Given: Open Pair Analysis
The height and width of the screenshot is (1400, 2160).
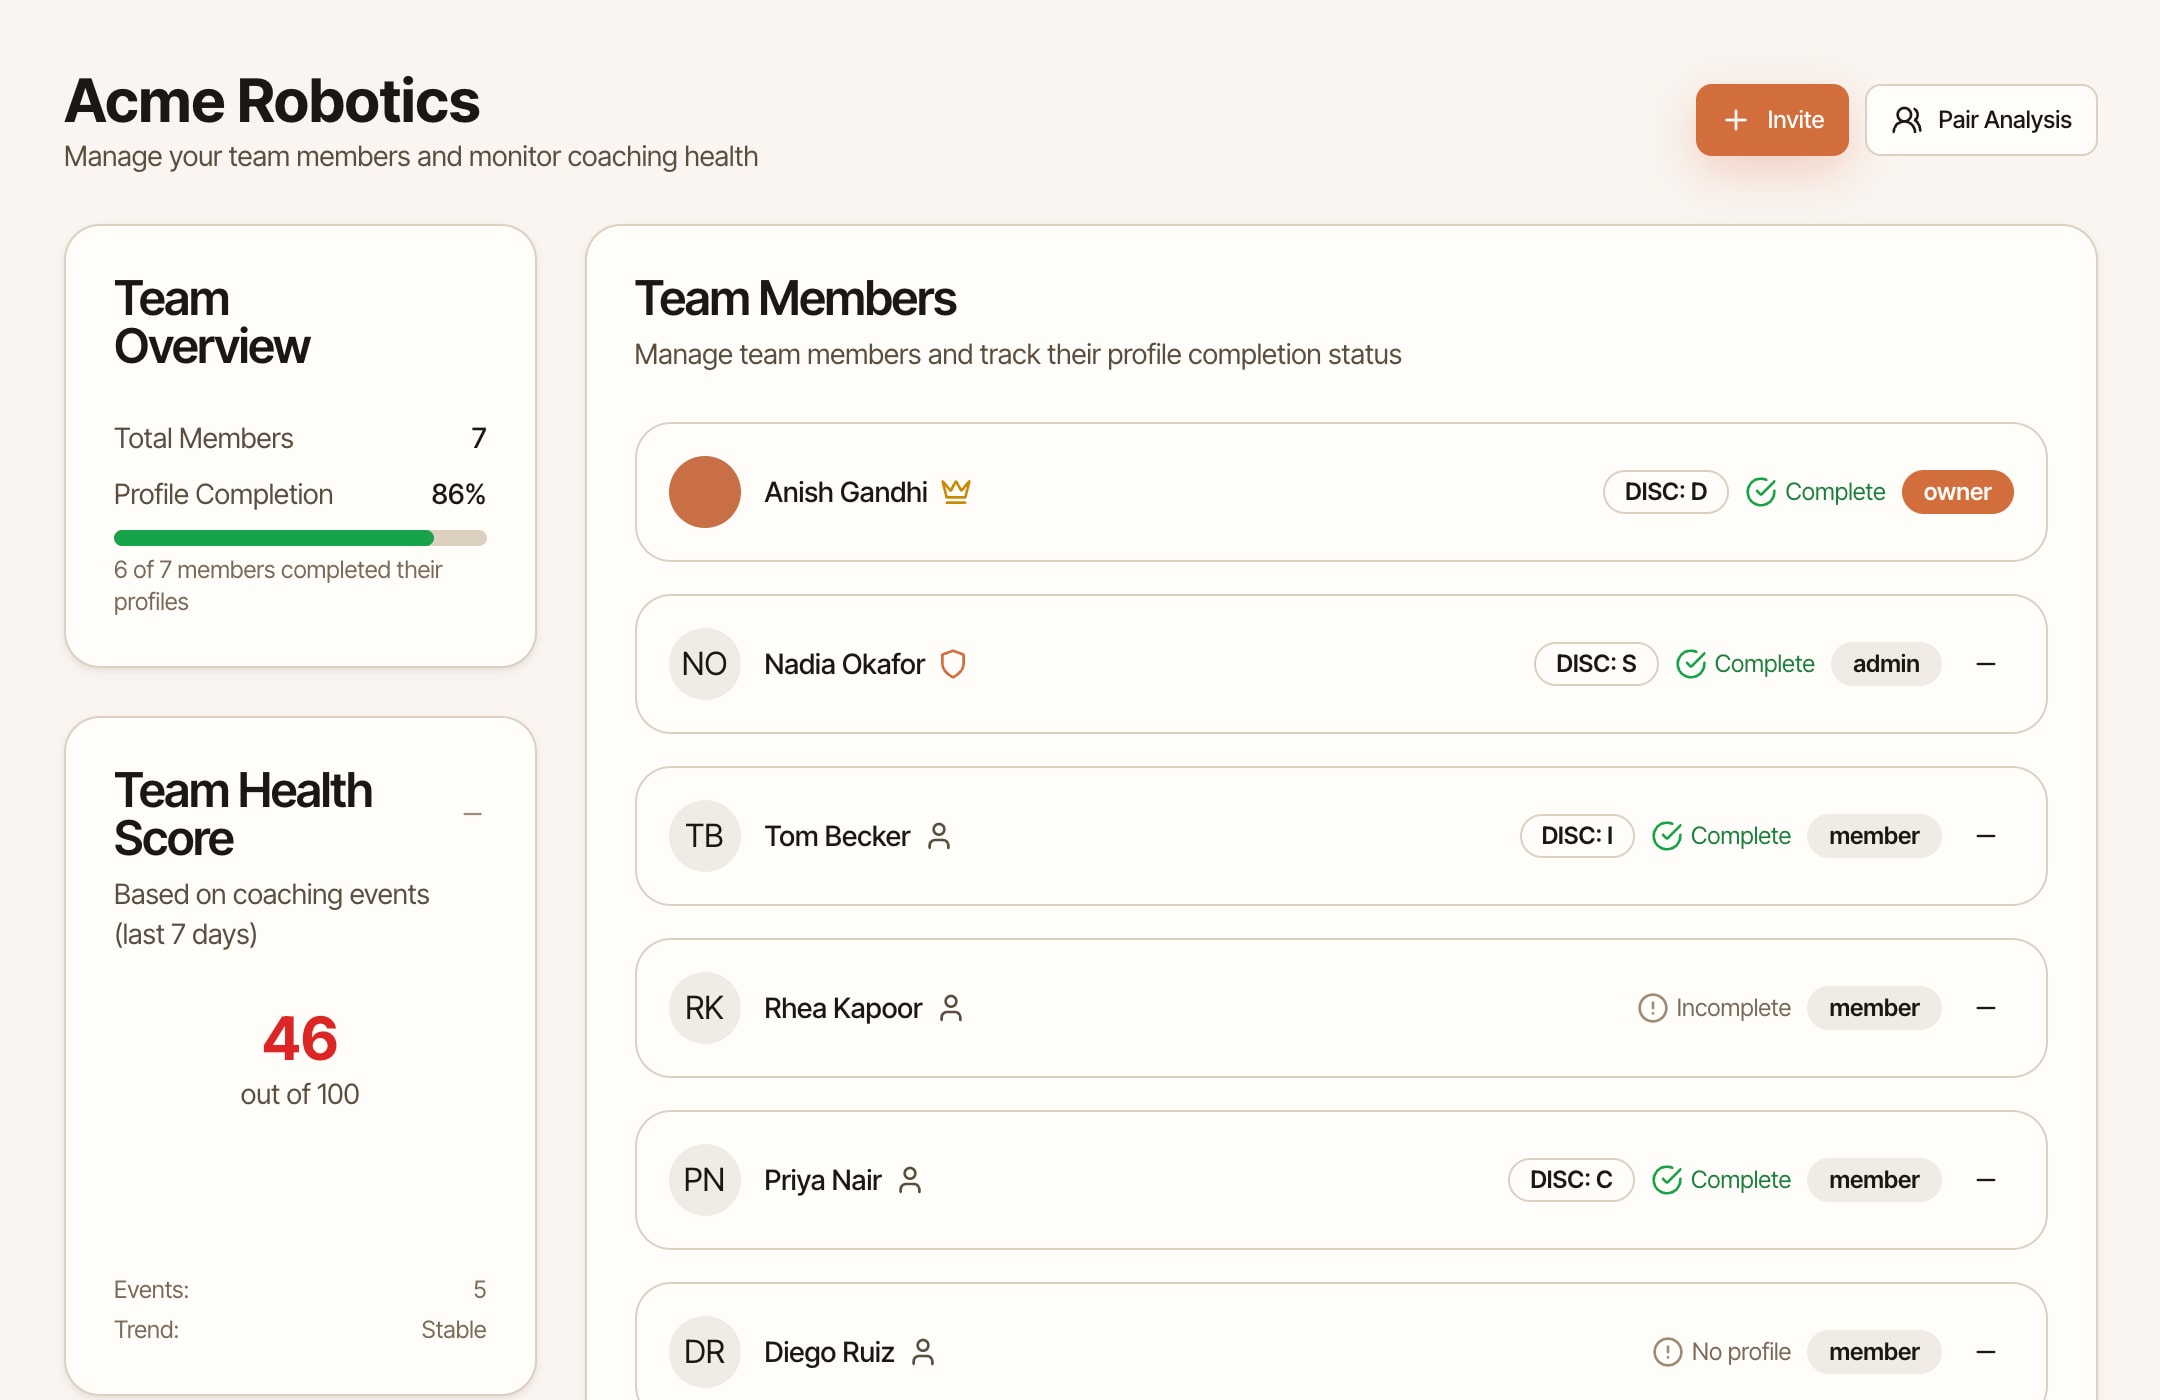Looking at the screenshot, I should click(1980, 120).
